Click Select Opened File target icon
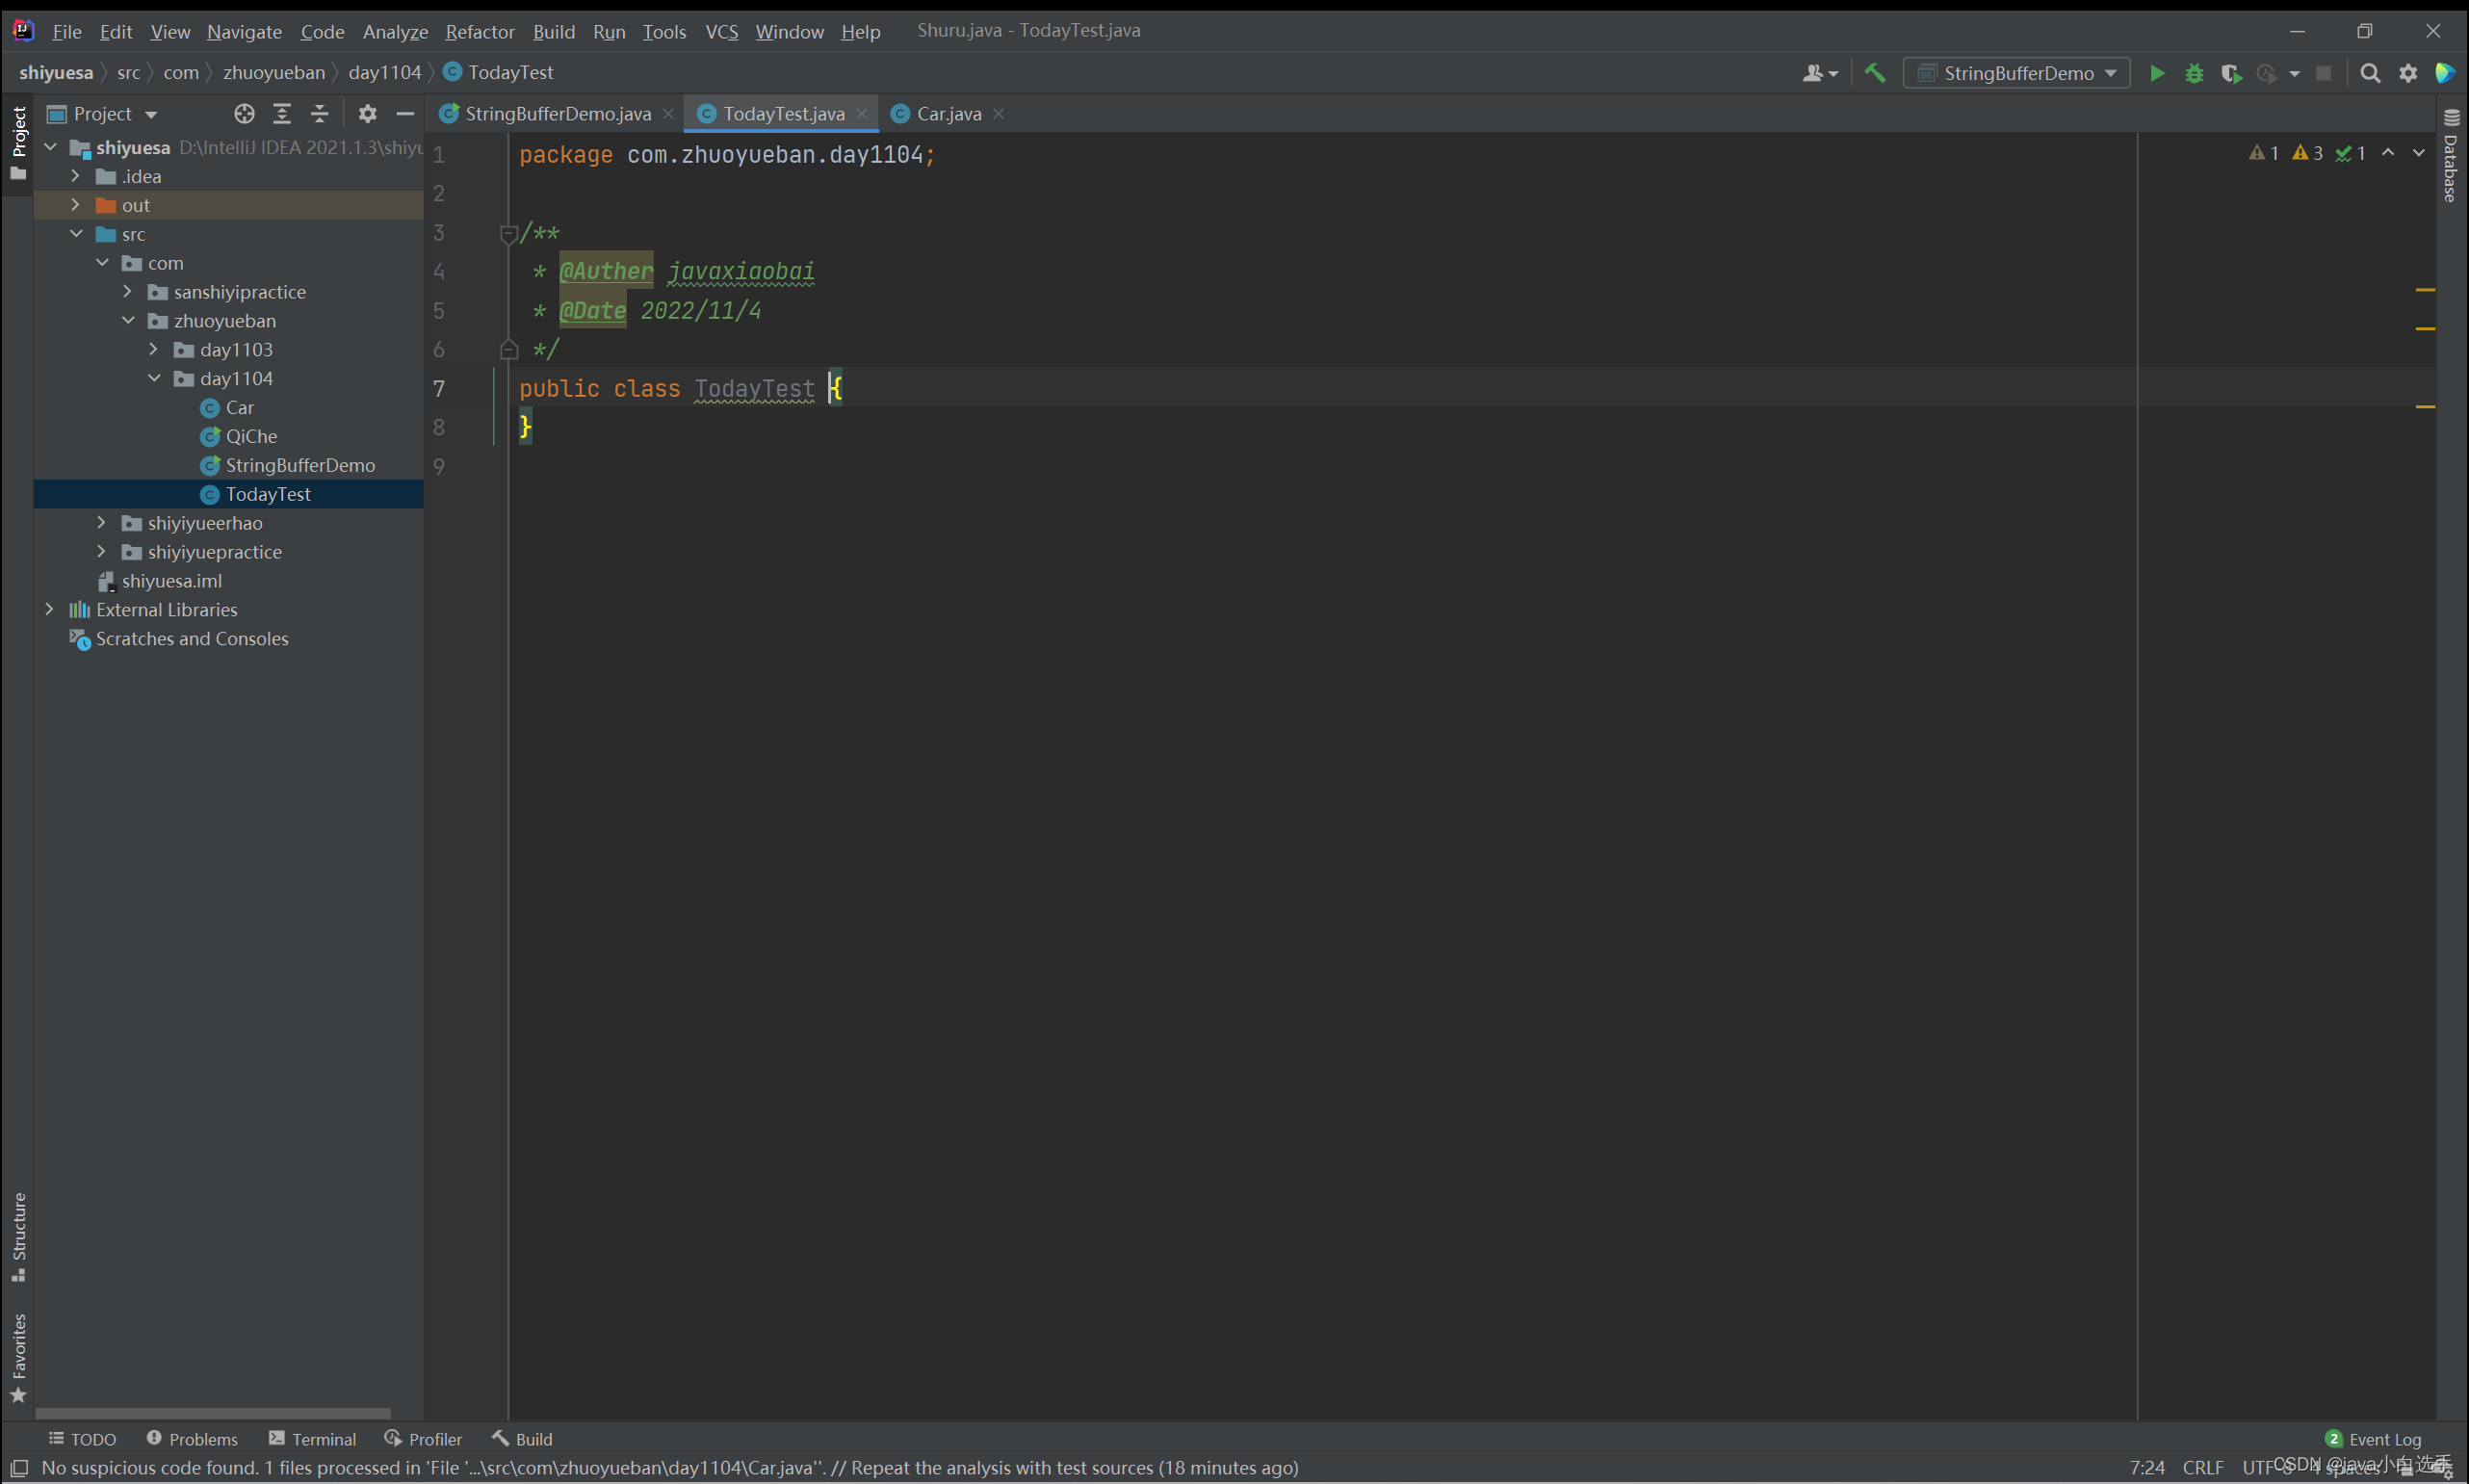The width and height of the screenshot is (2469, 1484). (x=244, y=114)
